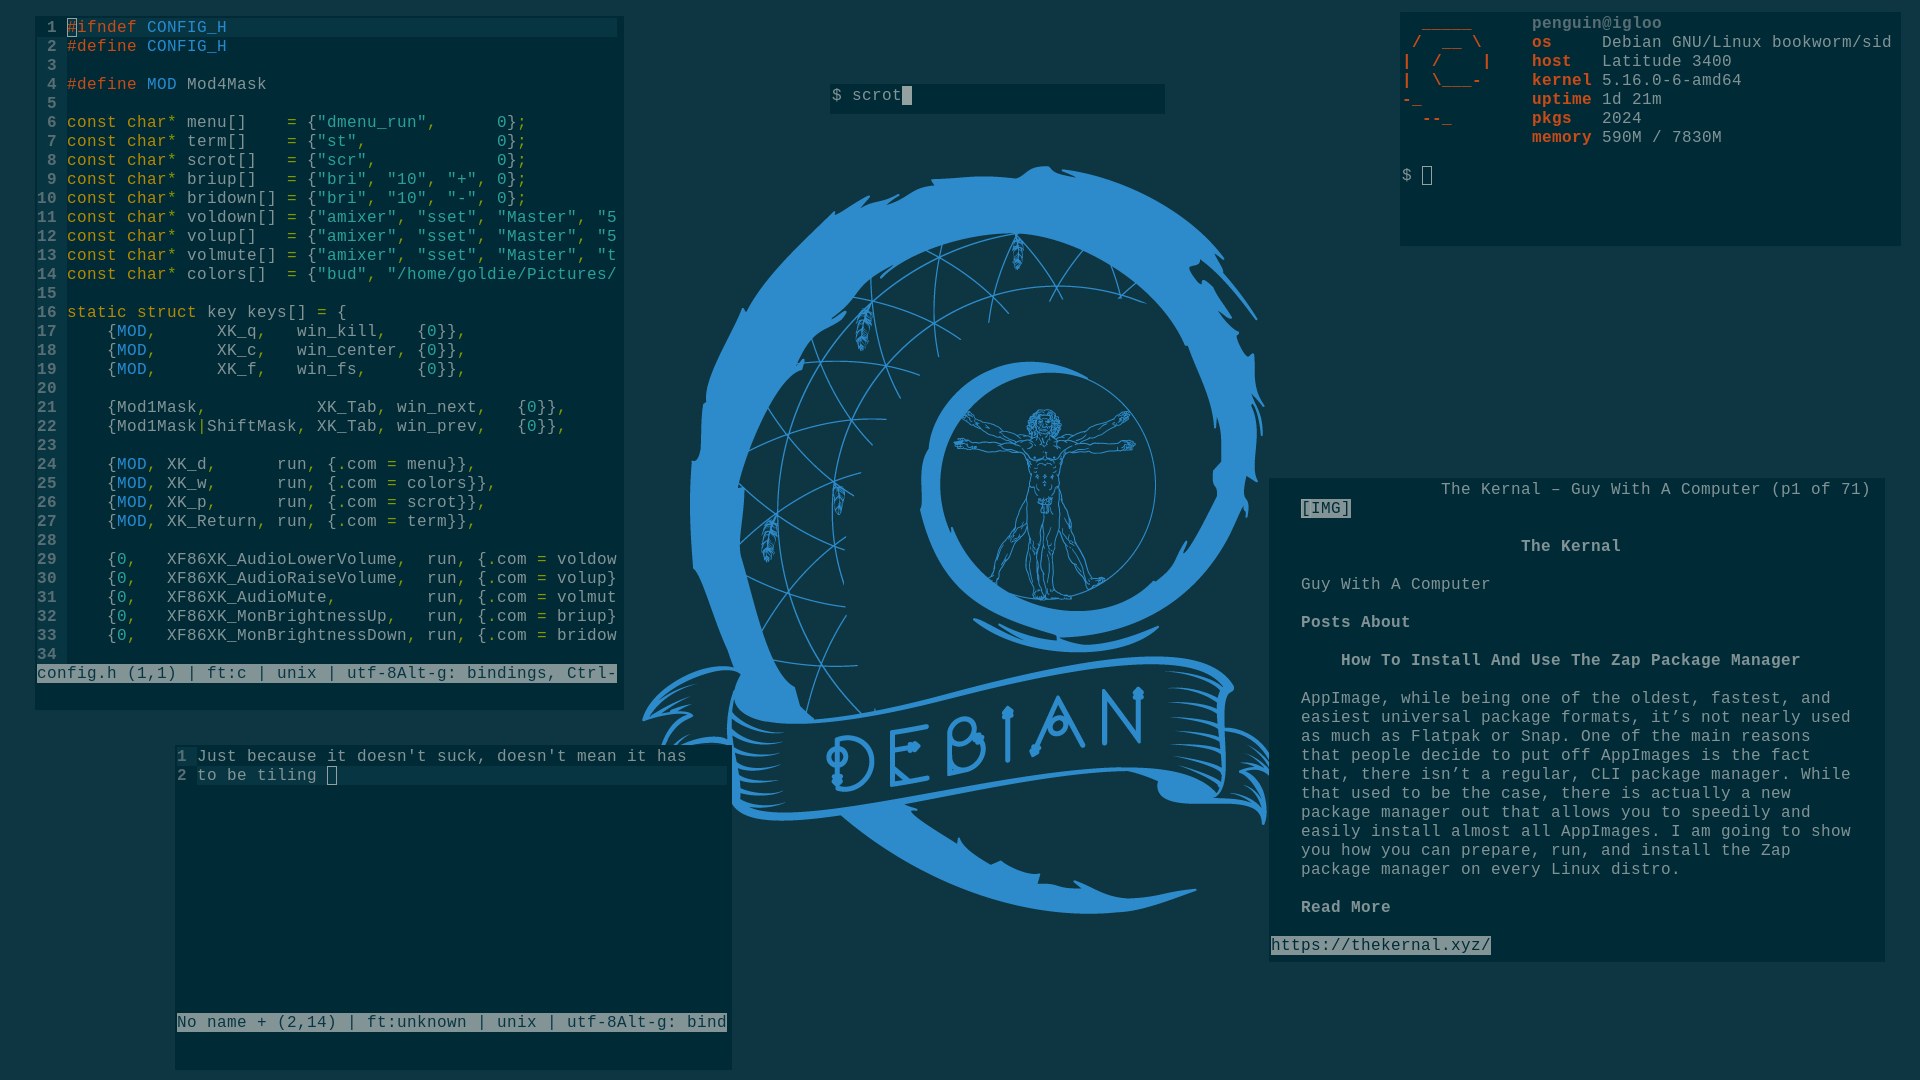This screenshot has width=1920, height=1080.
Task: Open the 'Posts' link in The Kernal page
Action: point(1326,623)
